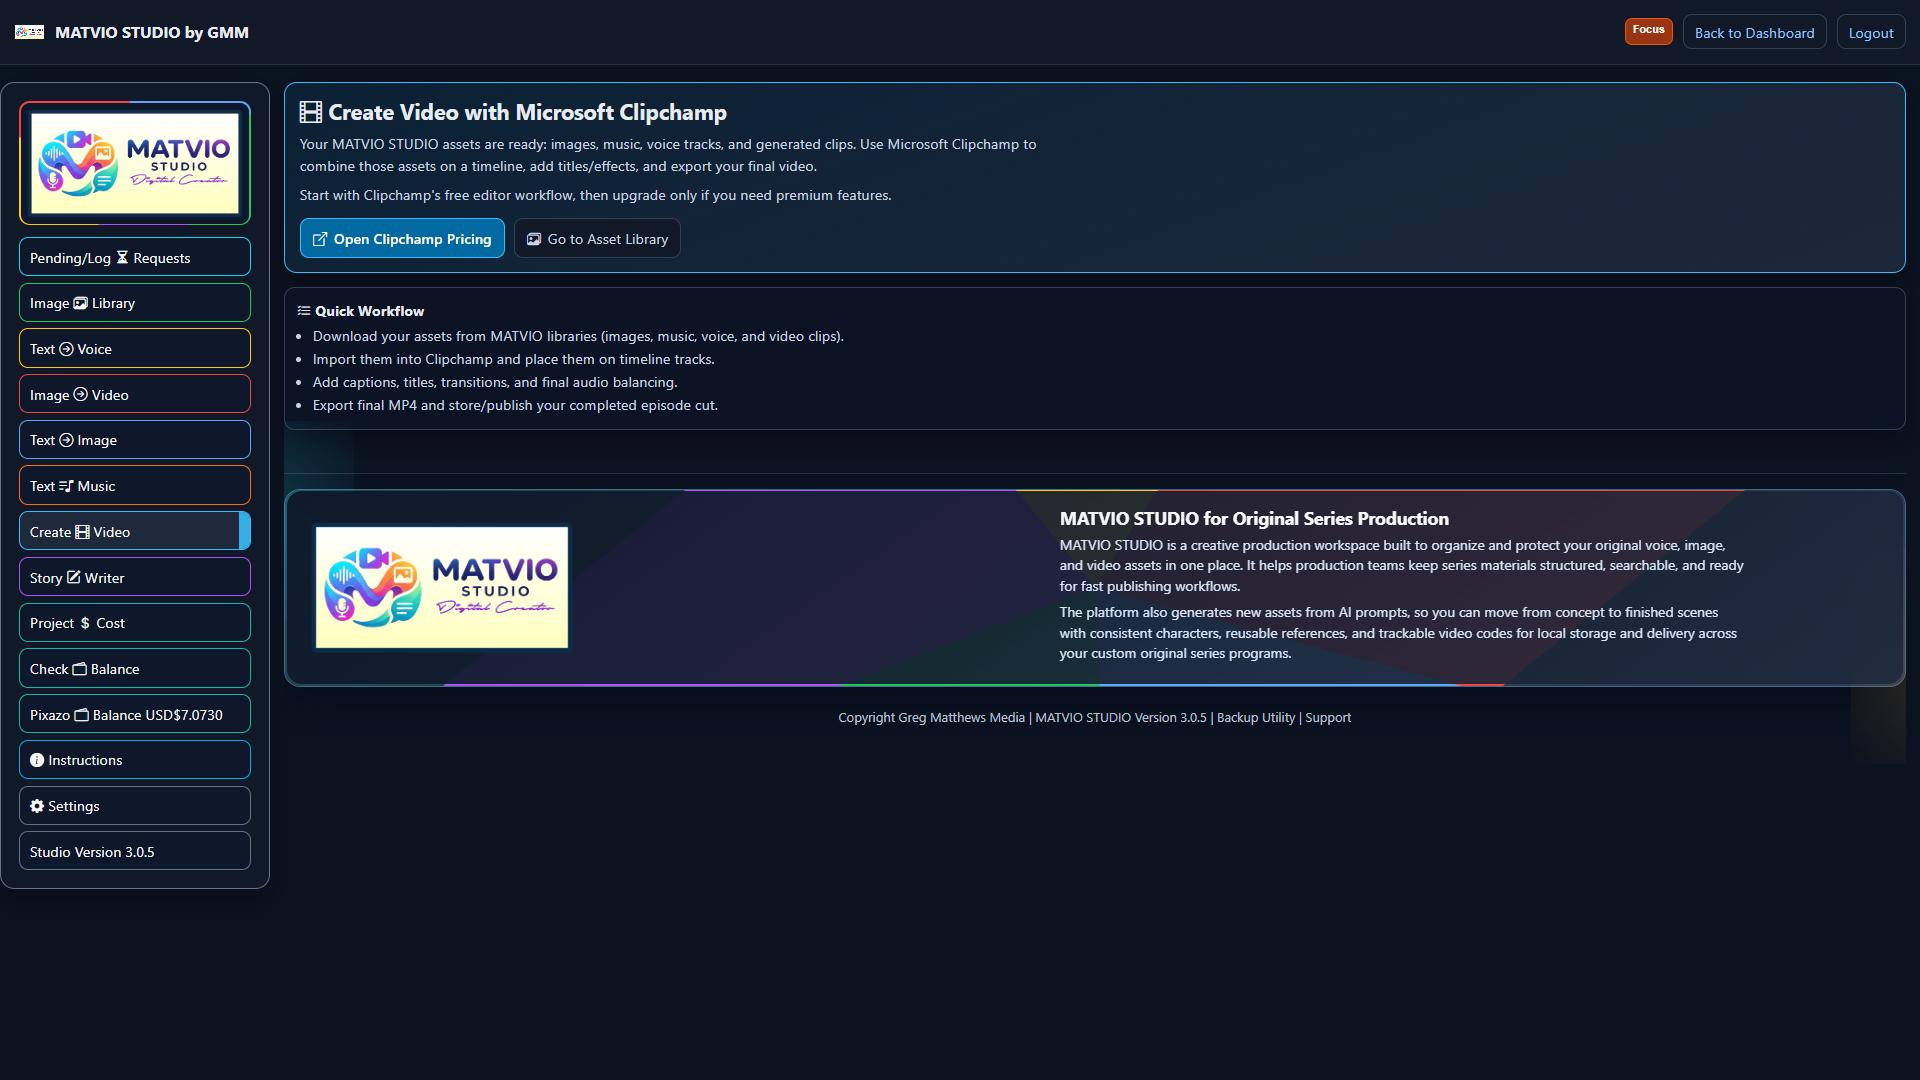Click pencil icon in Story Writer item
Viewport: 1920px width, 1080px height.
pyautogui.click(x=73, y=577)
